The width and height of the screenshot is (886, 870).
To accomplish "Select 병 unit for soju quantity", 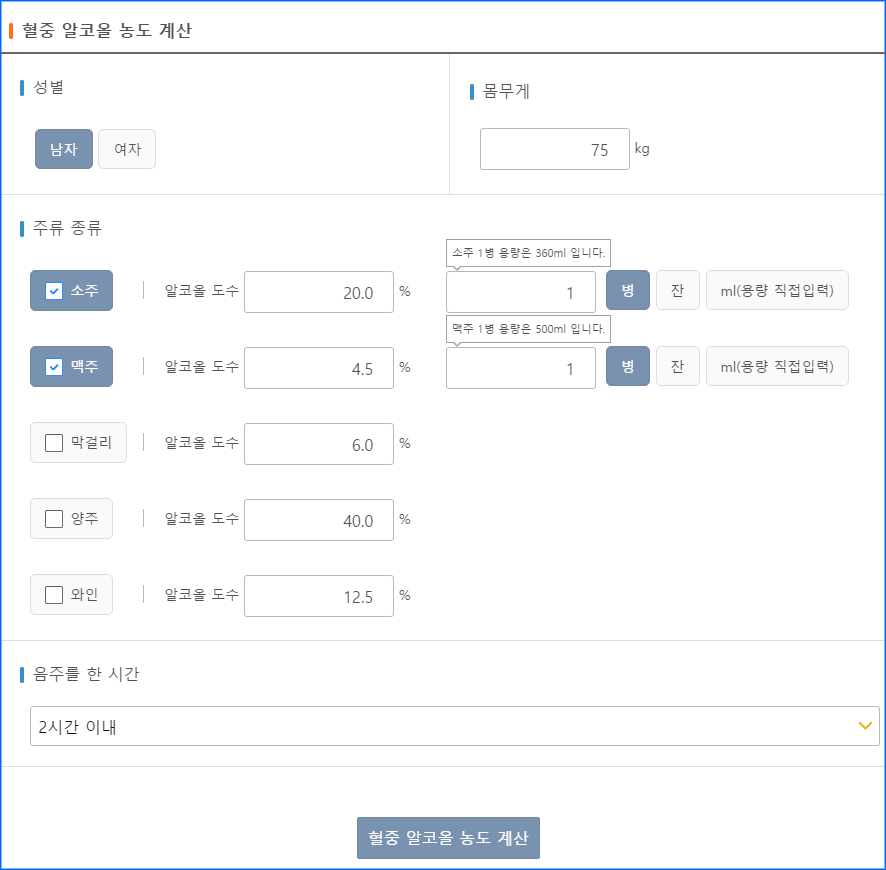I will tap(627, 290).
